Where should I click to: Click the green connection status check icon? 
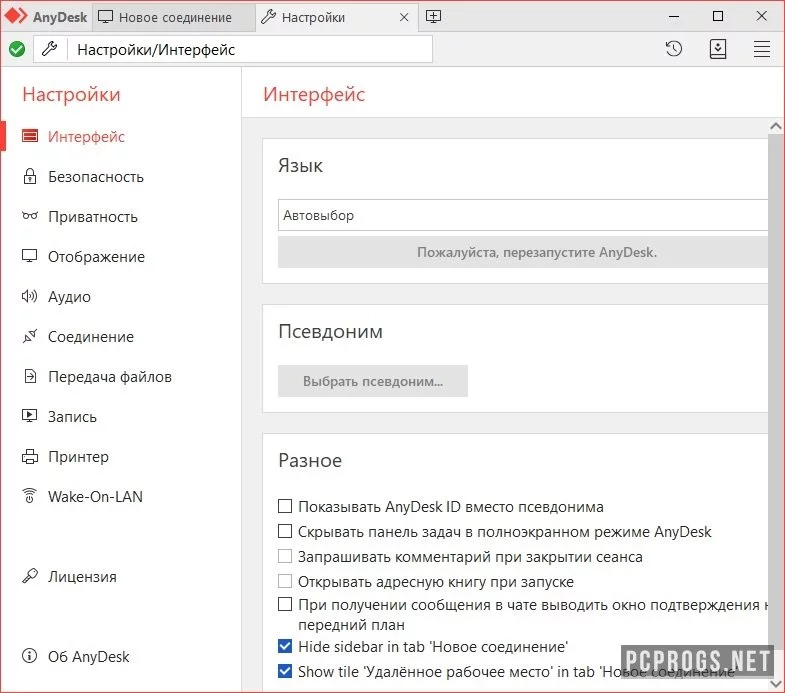click(x=17, y=49)
